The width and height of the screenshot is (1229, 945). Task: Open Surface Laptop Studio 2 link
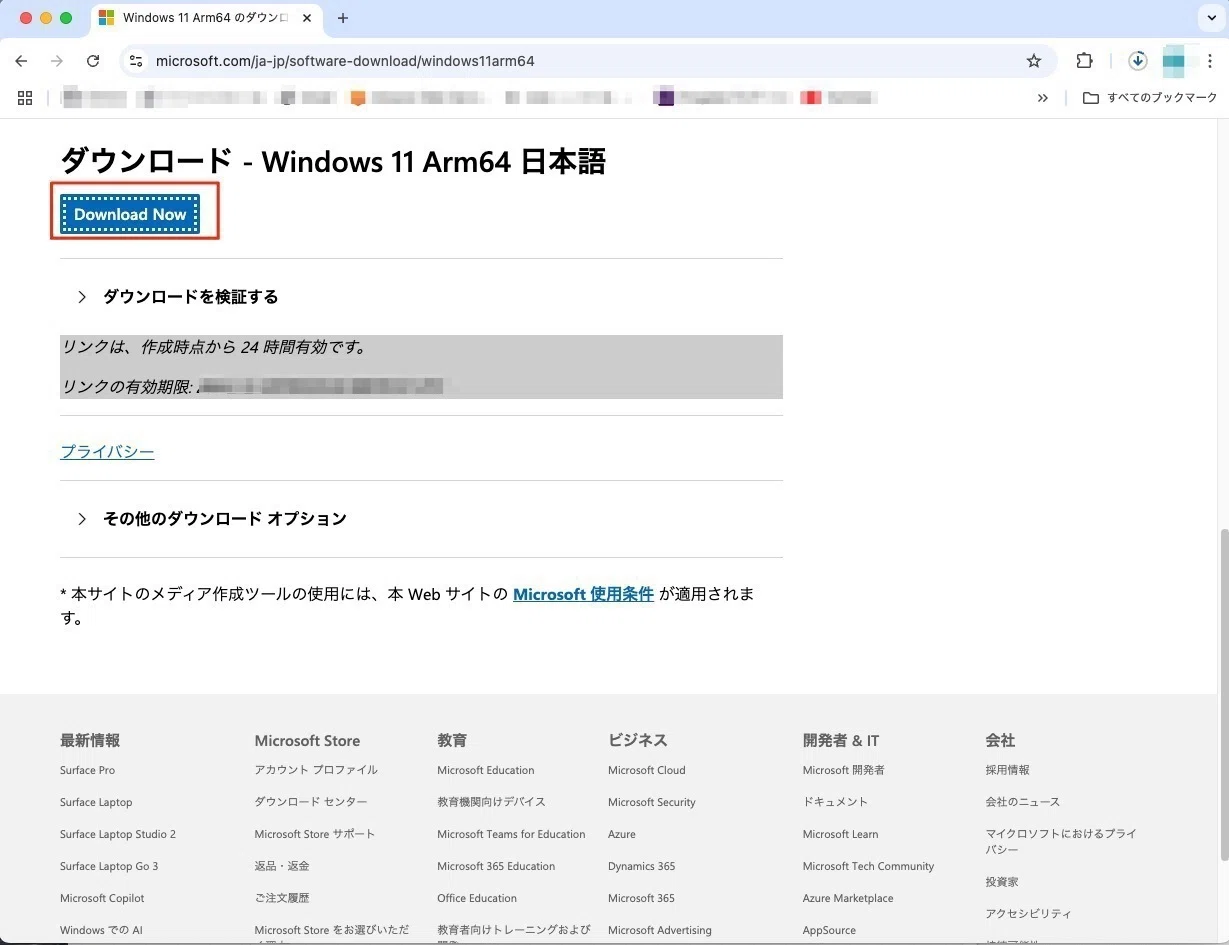pyautogui.click(x=118, y=834)
